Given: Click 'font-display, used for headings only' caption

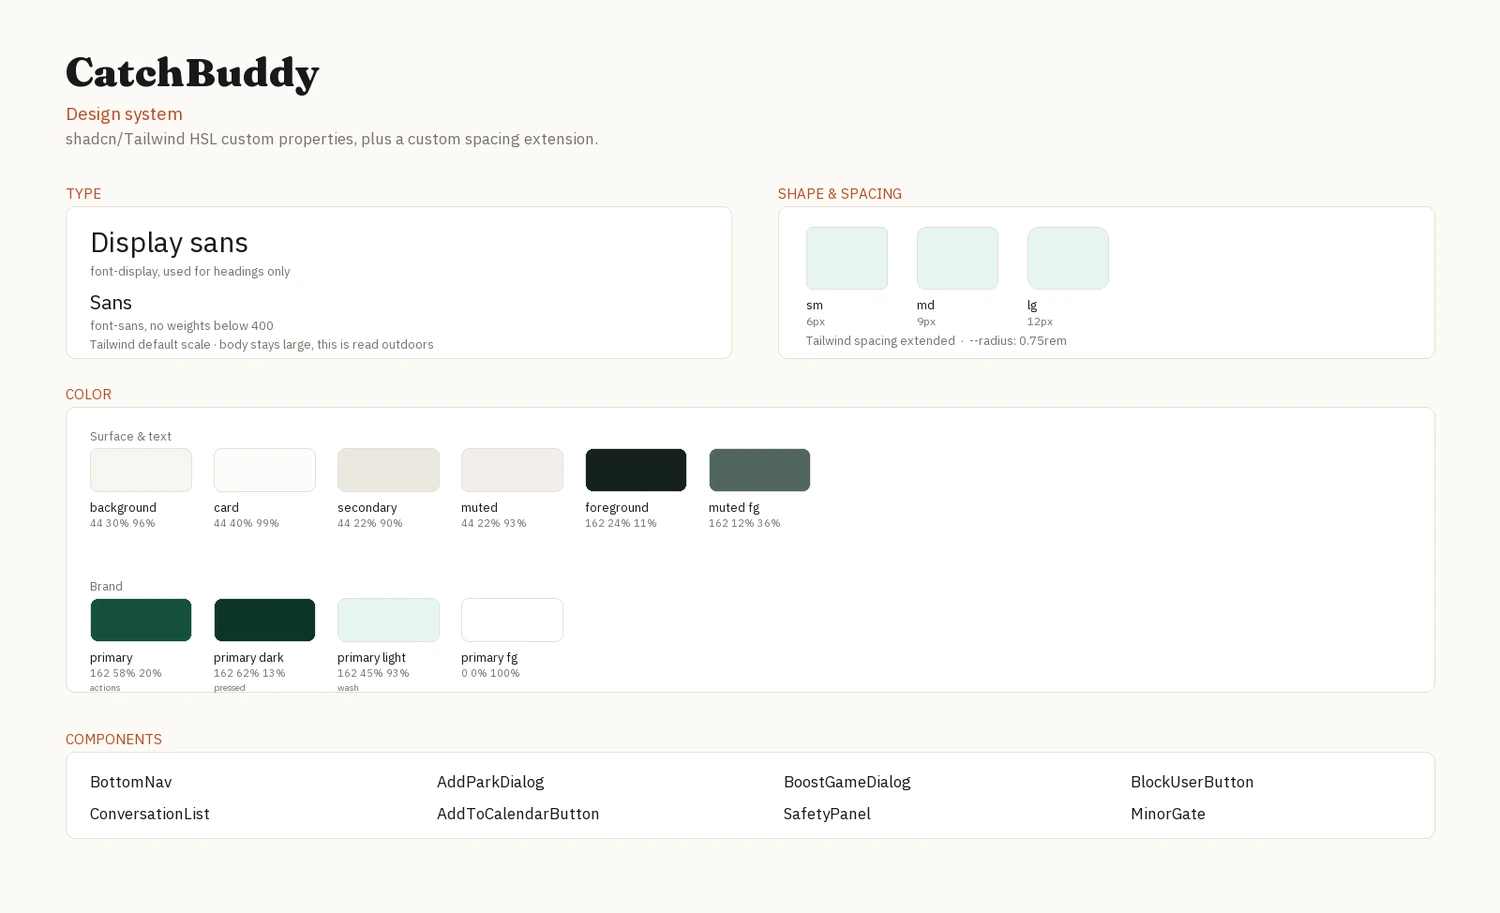Looking at the screenshot, I should [x=190, y=272].
